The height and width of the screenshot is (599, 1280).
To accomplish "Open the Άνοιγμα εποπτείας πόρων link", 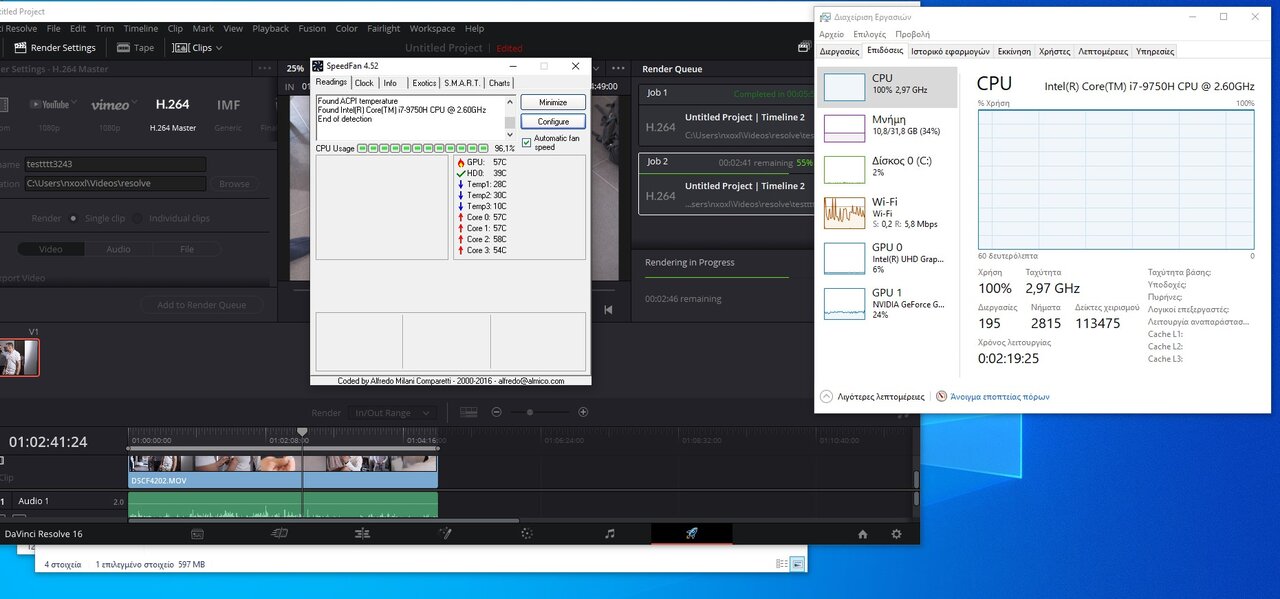I will point(999,396).
